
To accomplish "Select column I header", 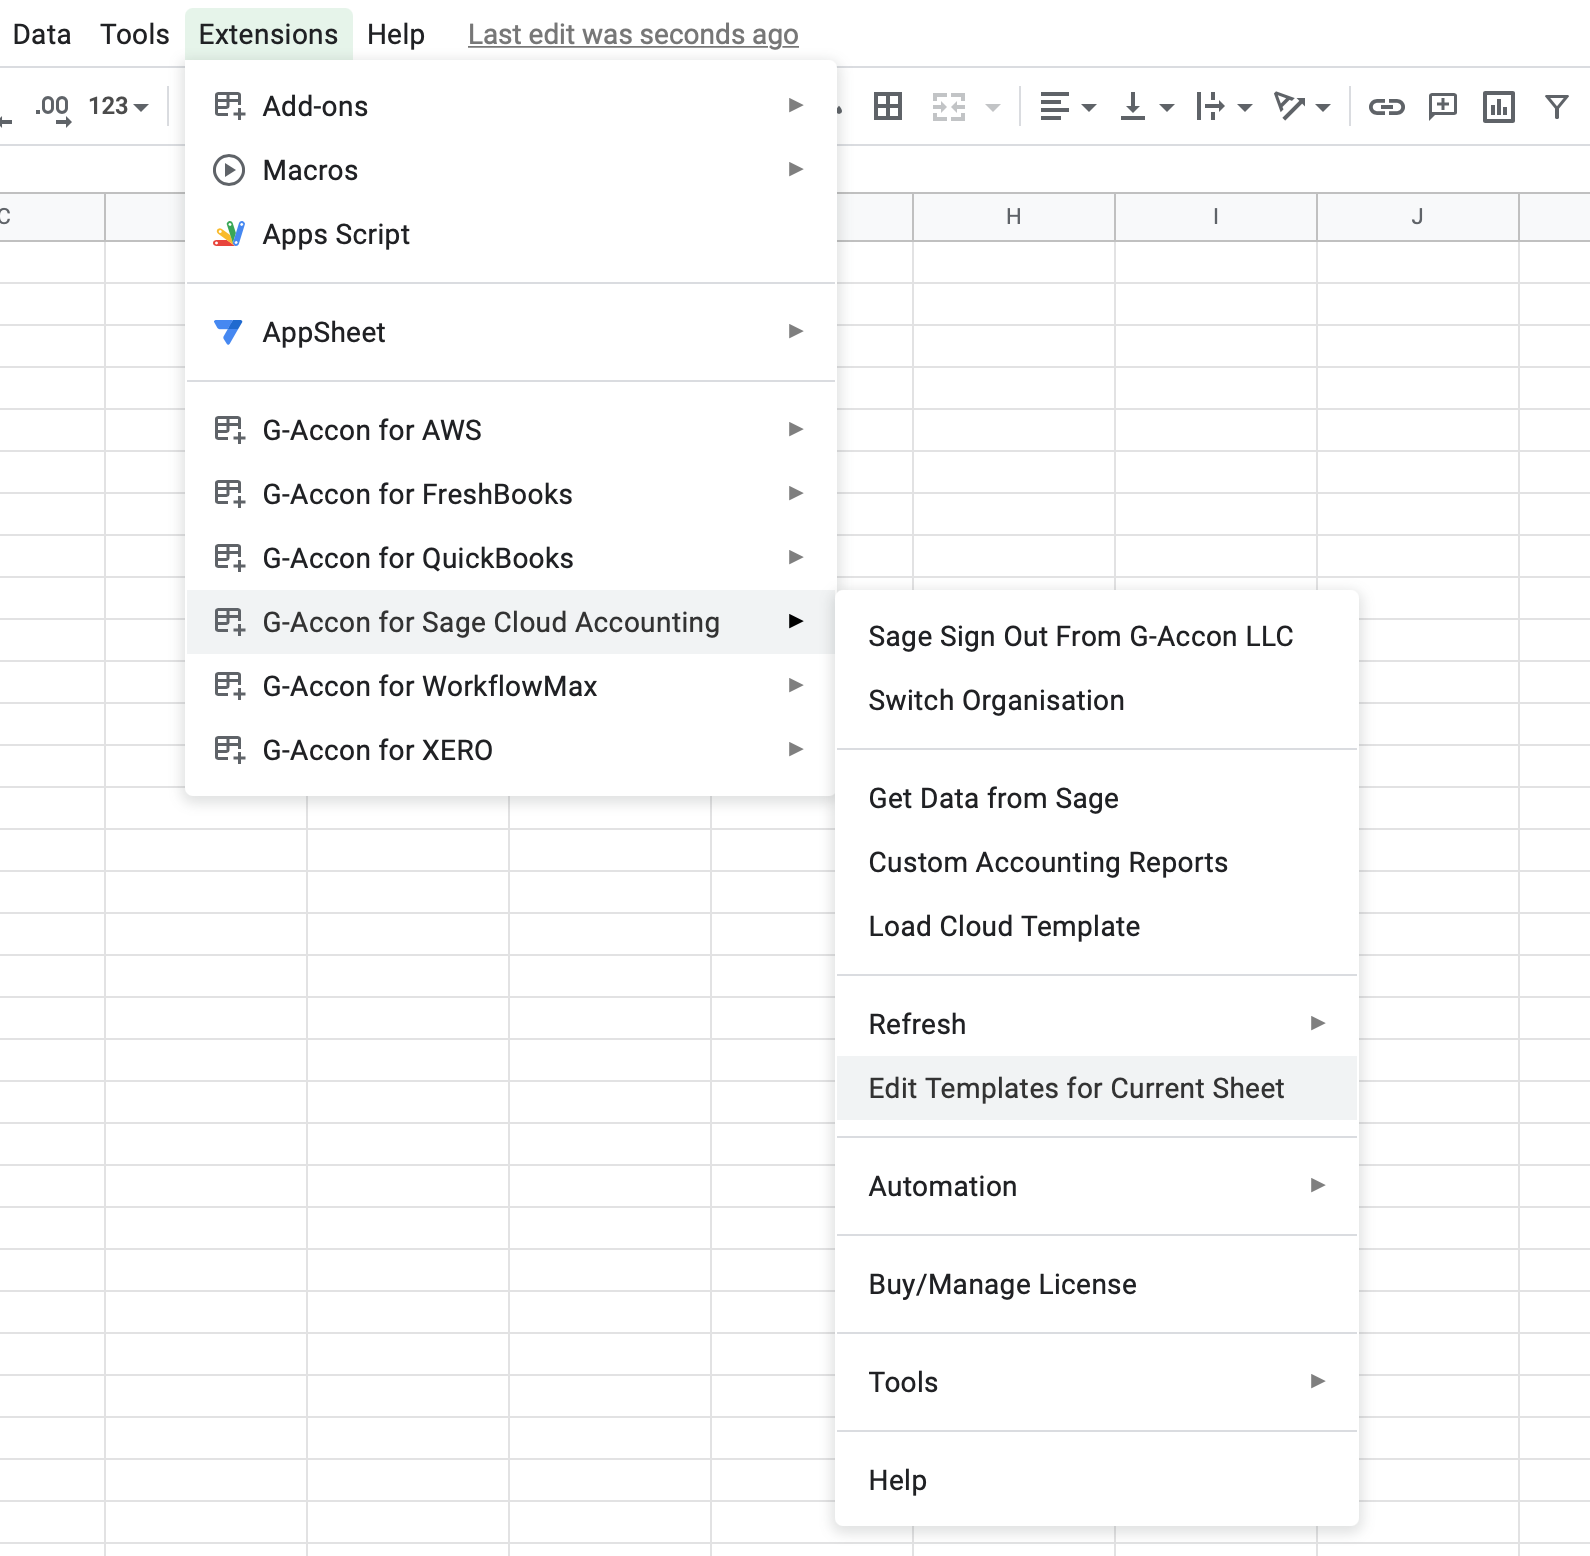I will [1216, 217].
